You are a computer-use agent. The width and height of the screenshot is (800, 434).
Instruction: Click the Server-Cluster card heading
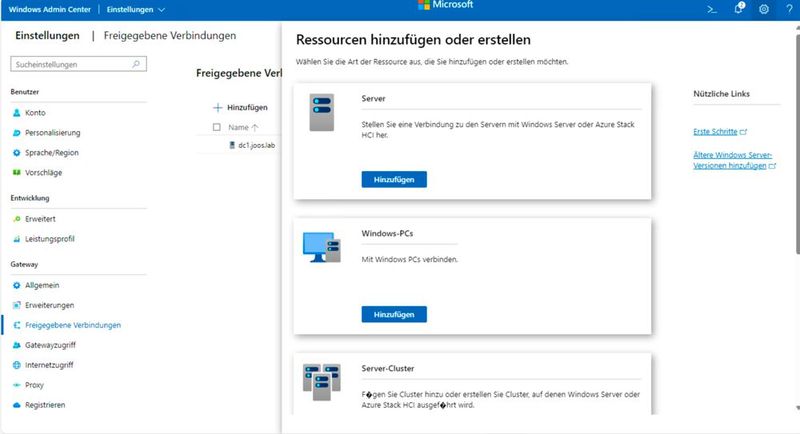click(388, 368)
